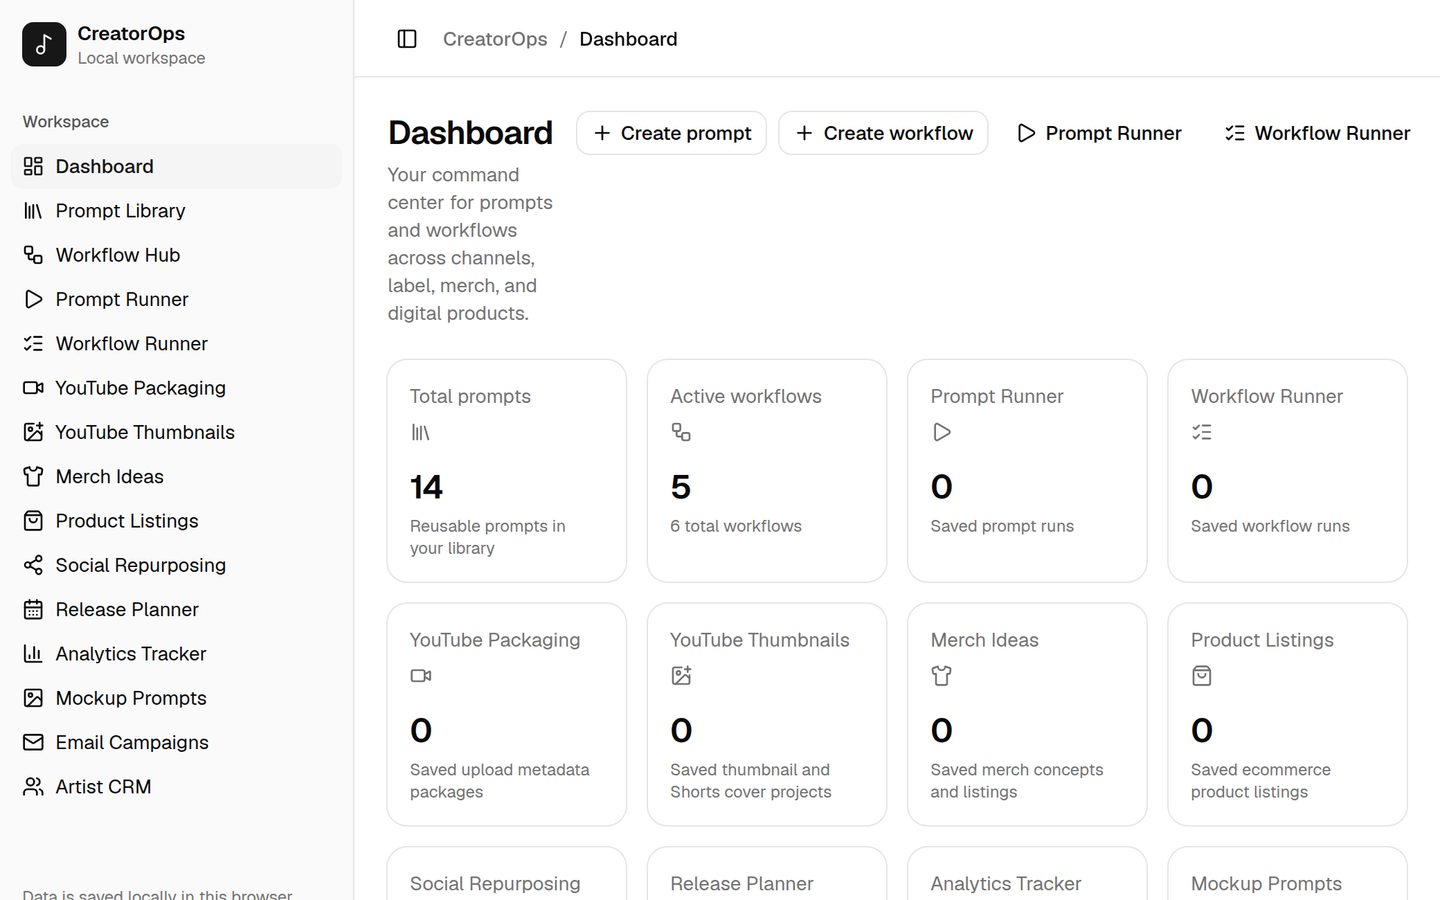
Task: Go to Release Planner in sidebar
Action: pyautogui.click(x=176, y=610)
